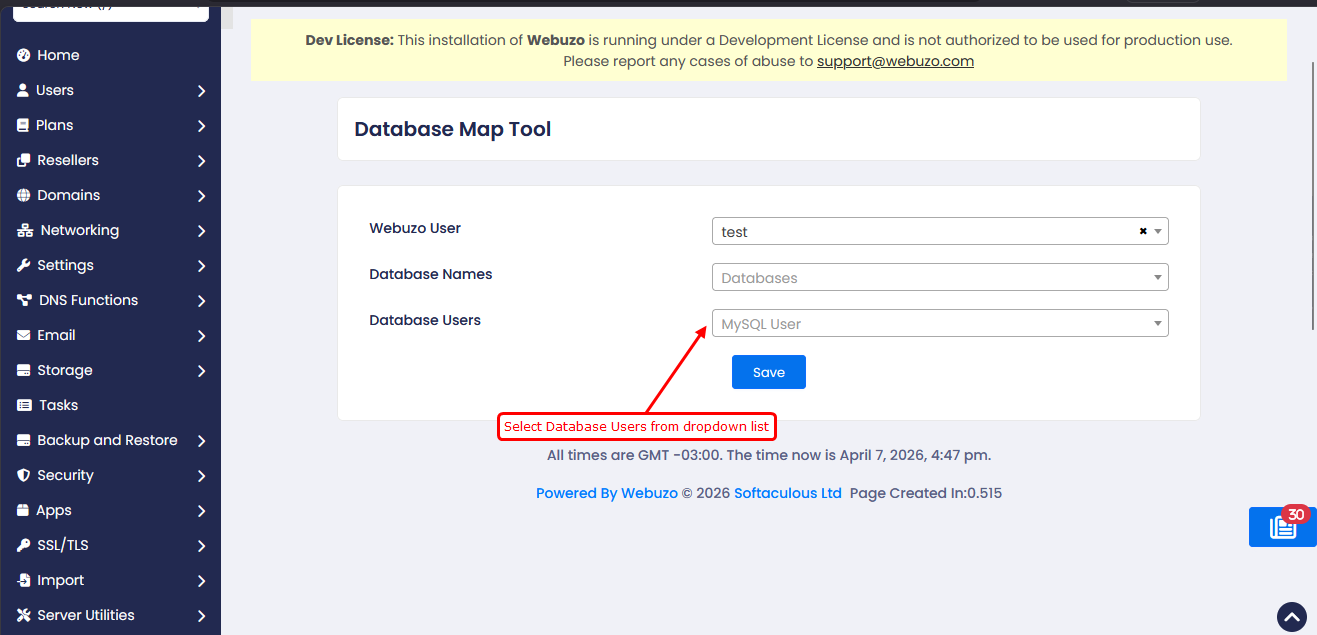This screenshot has height=635, width=1317.
Task: Open the Database Names dropdown
Action: [939, 277]
